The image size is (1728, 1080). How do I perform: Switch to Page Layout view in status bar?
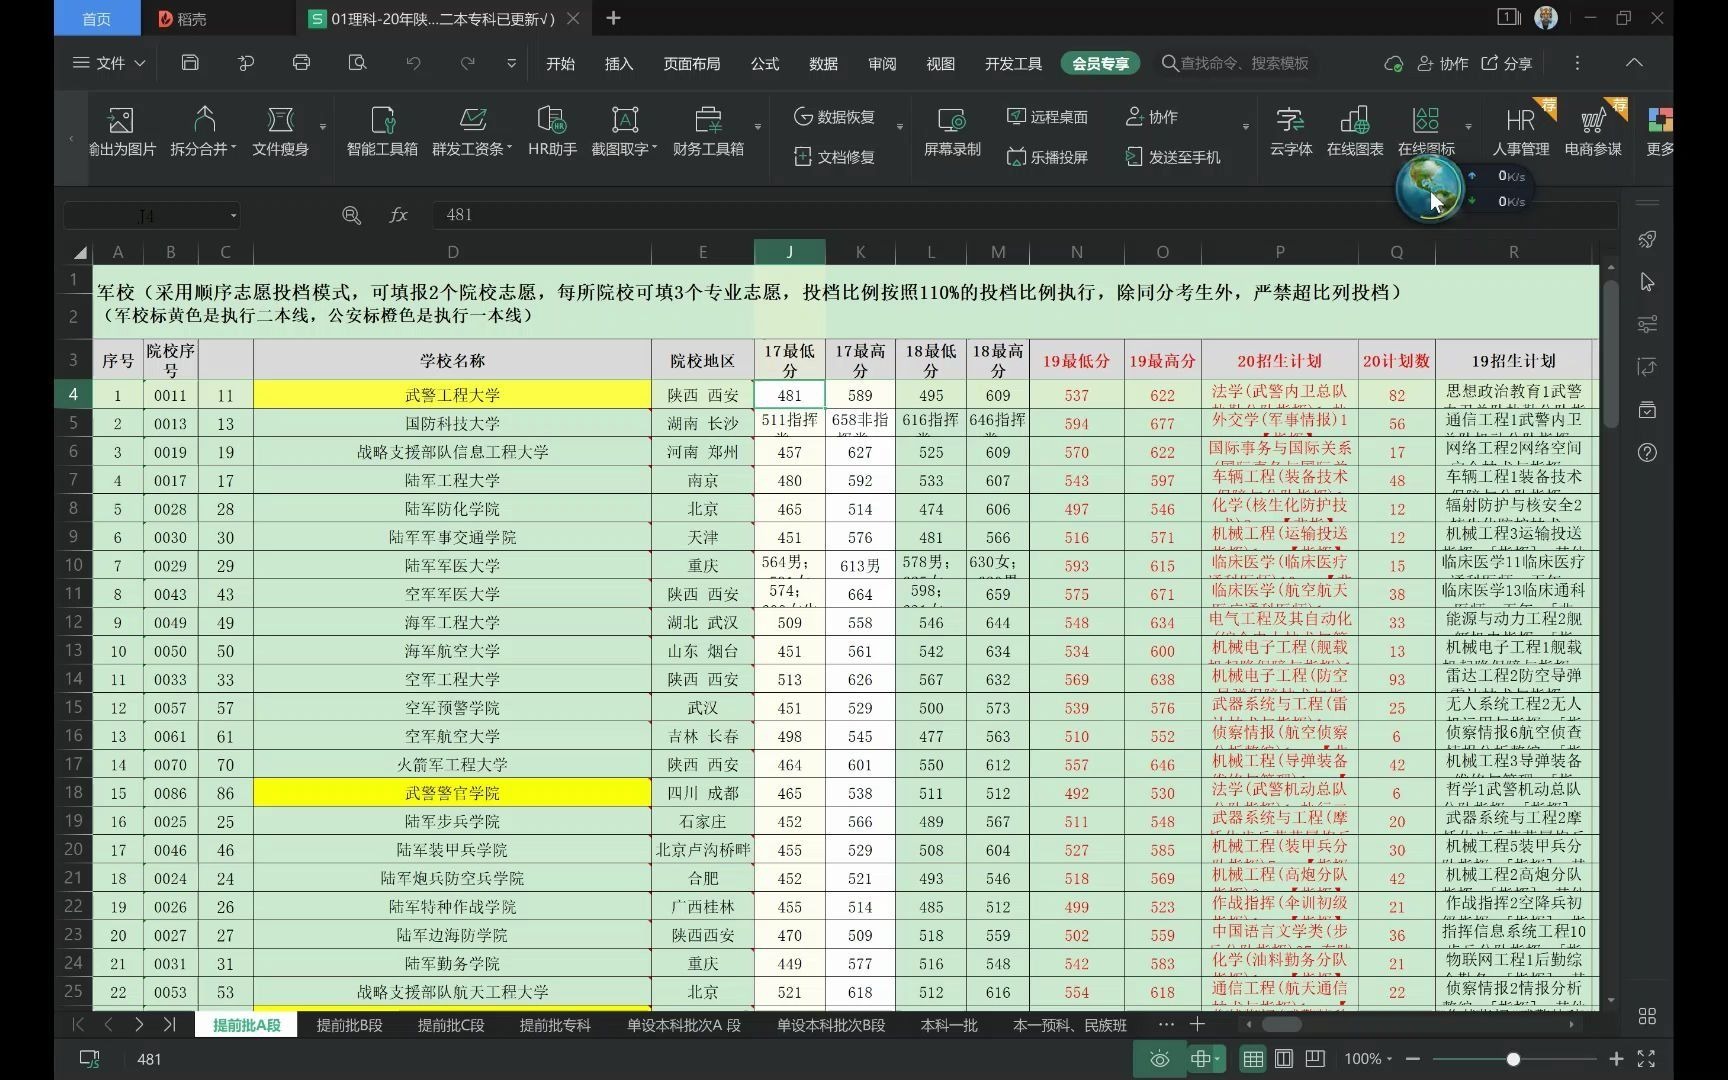coord(1284,1059)
